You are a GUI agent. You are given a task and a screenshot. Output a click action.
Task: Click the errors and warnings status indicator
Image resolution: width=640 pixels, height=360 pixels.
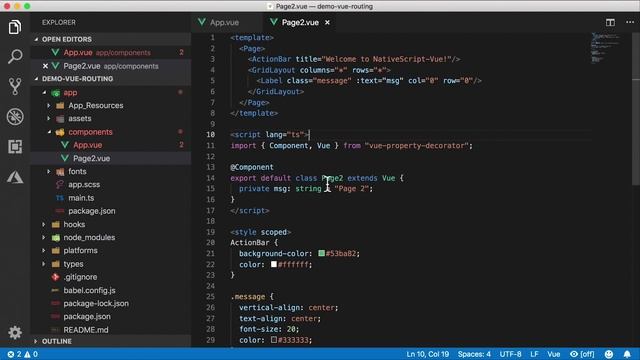(23, 354)
